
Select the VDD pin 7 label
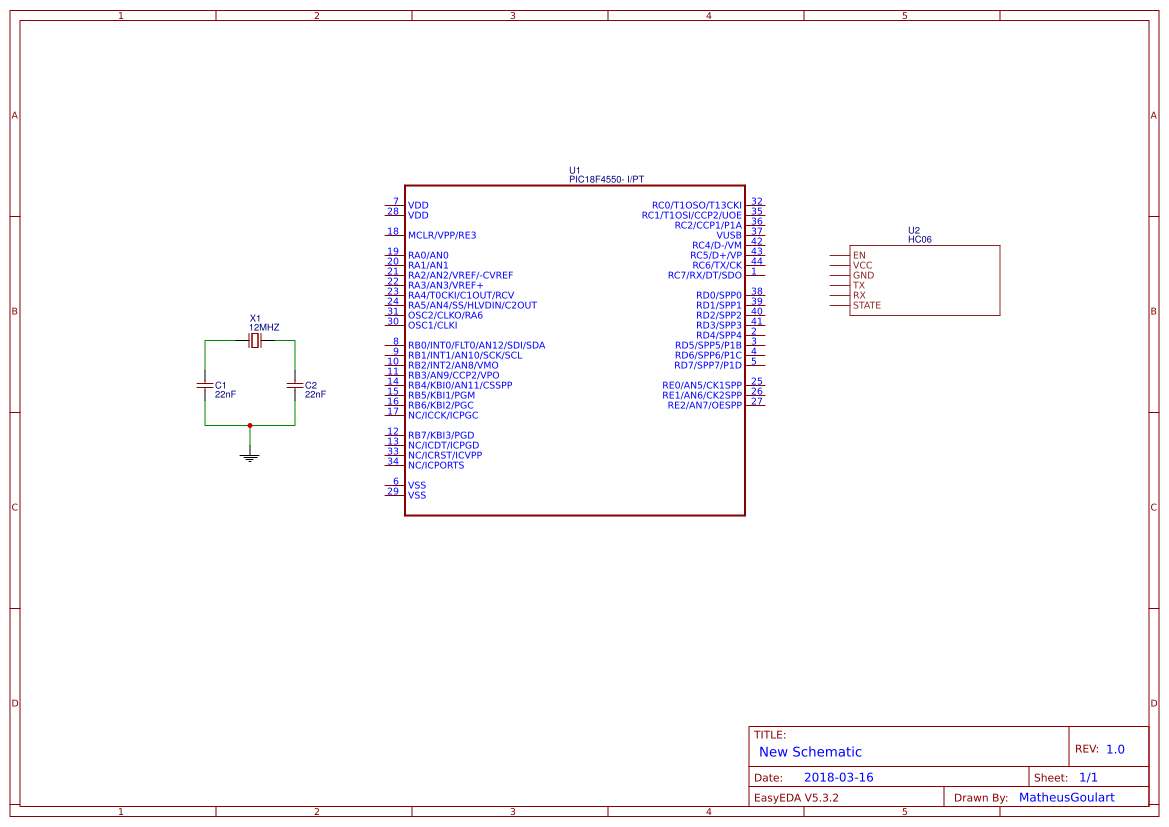point(416,205)
